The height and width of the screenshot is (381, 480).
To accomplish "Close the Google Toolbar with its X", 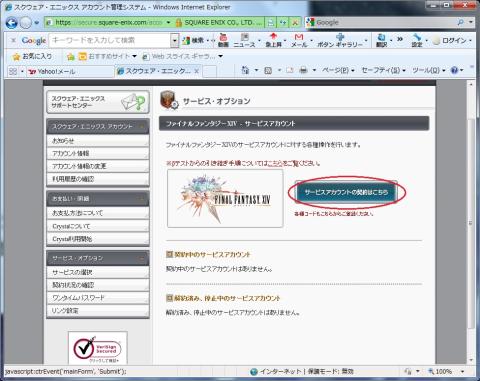I will tap(13, 40).
